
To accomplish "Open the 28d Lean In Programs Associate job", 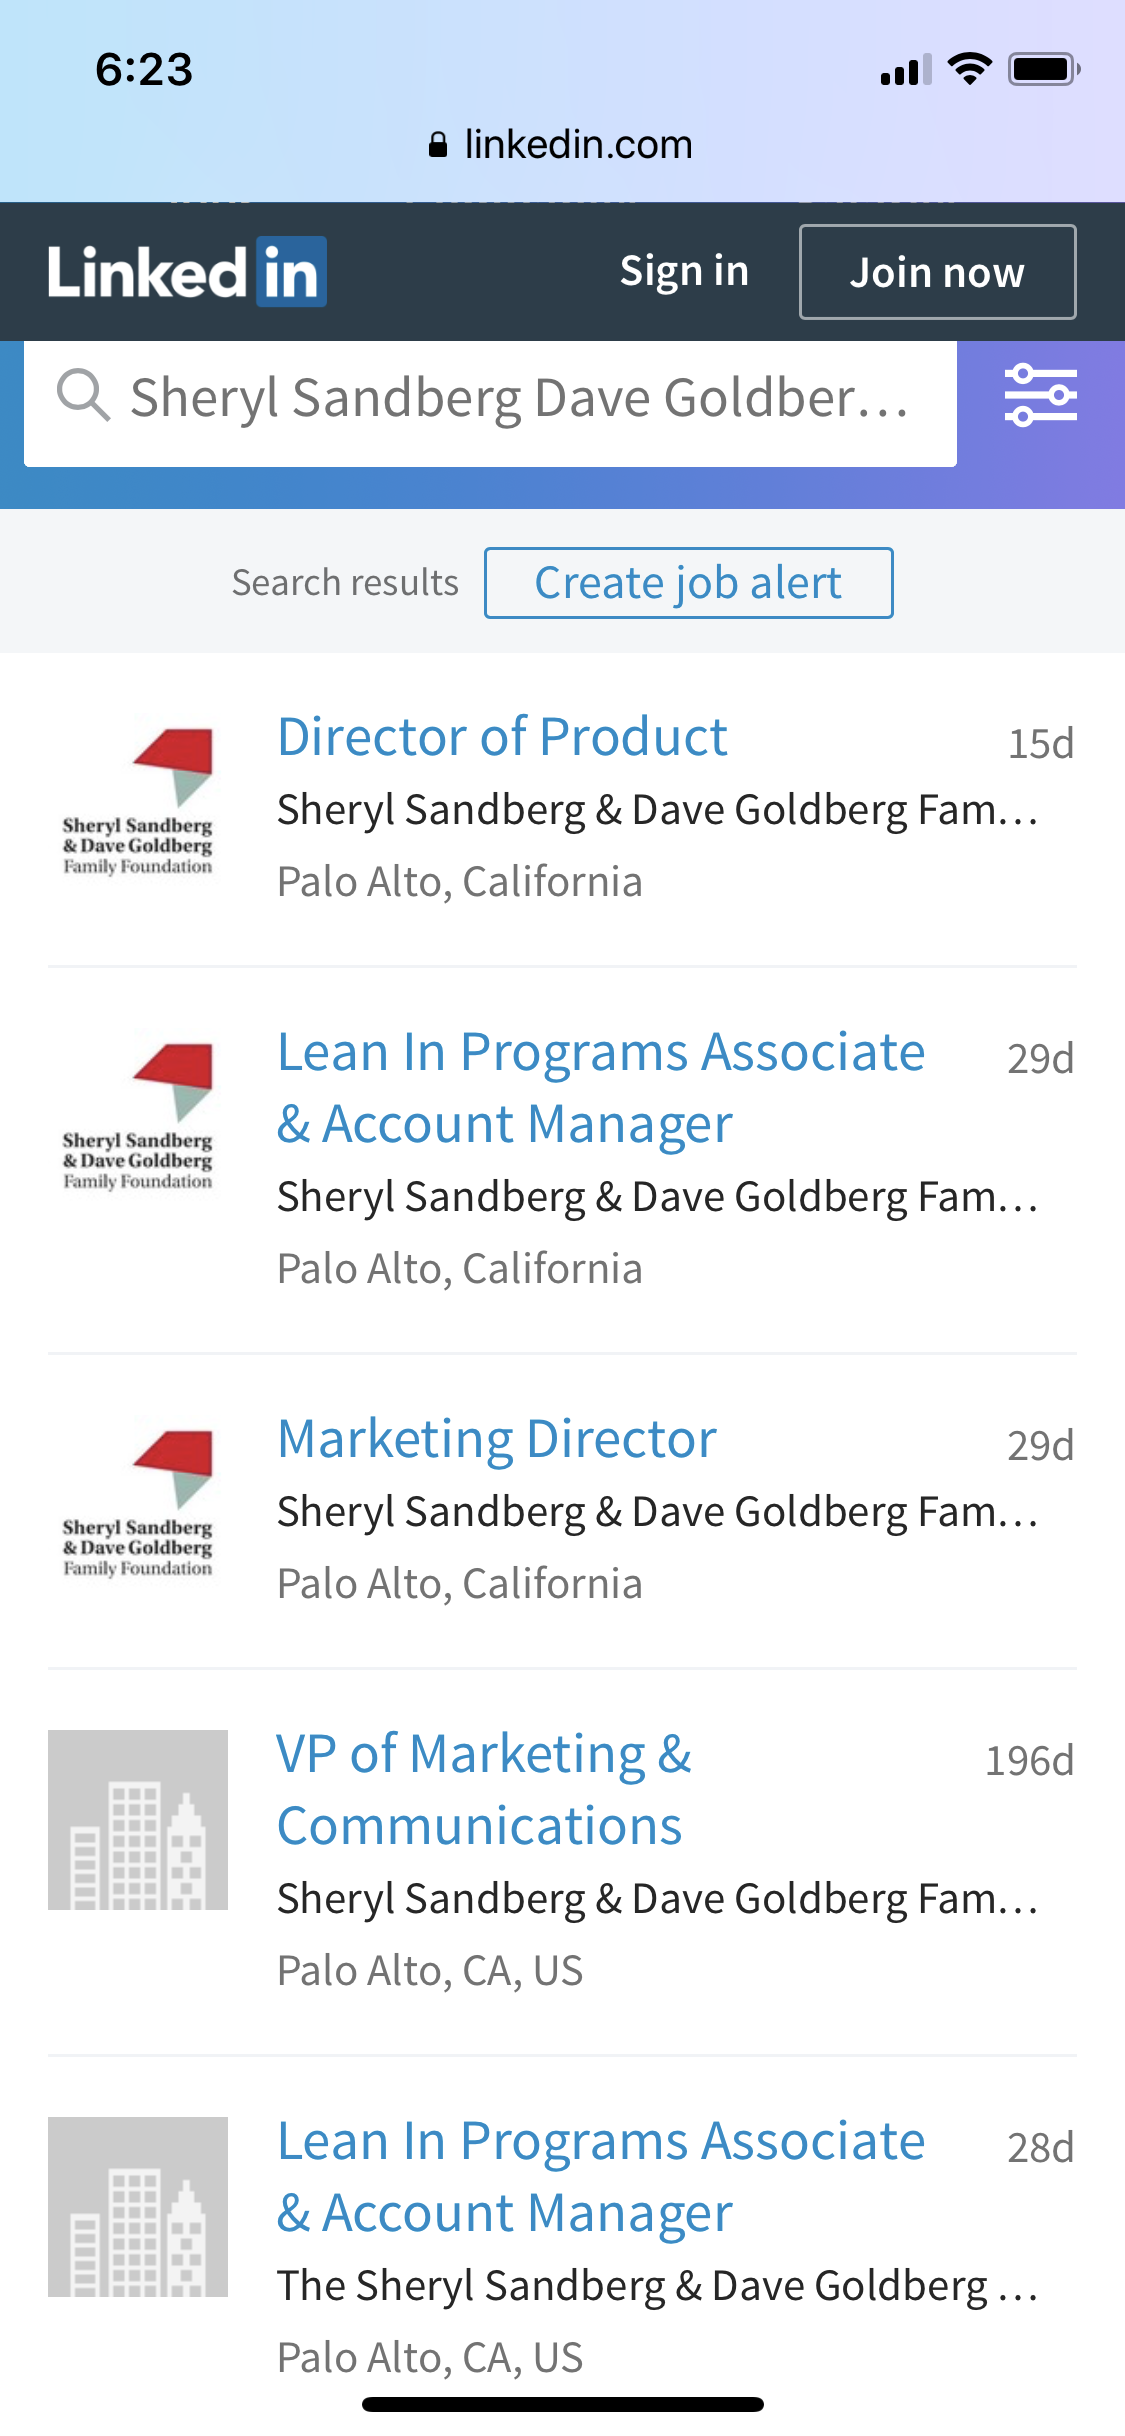I will coord(600,2177).
